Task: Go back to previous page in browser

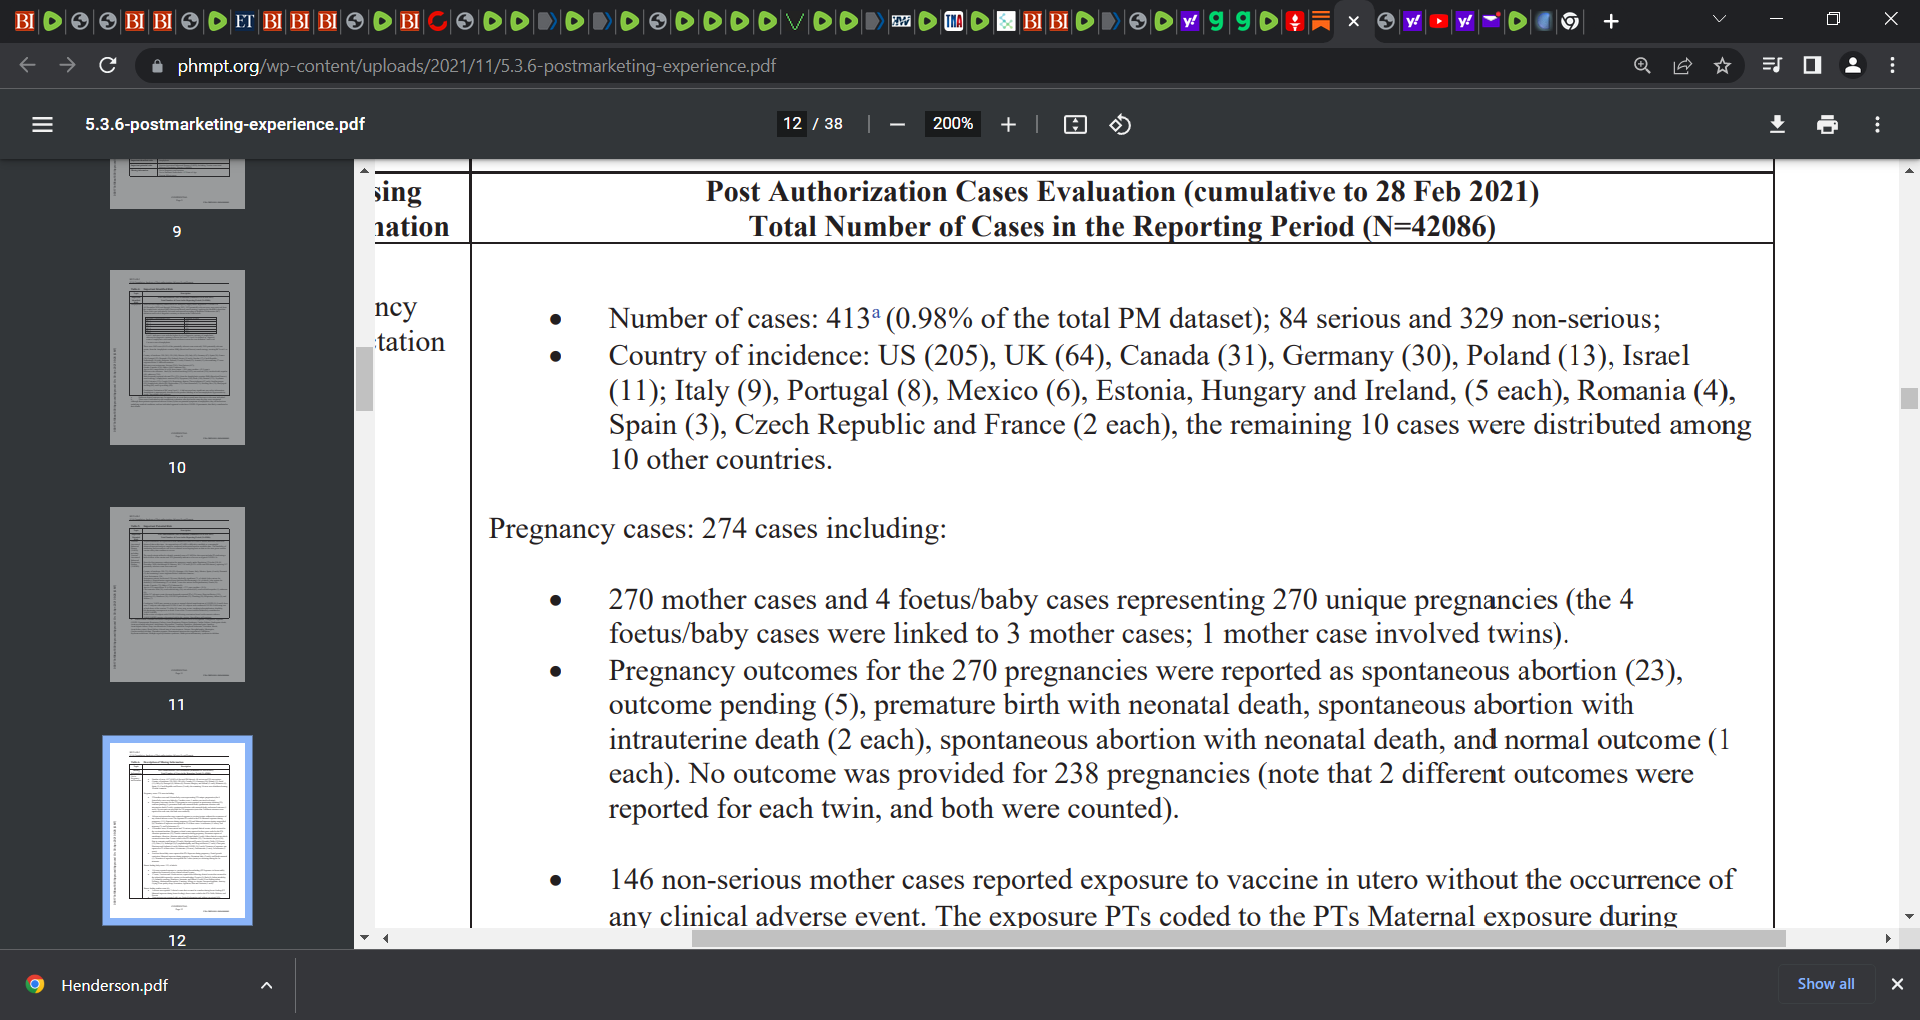Action: (x=27, y=65)
